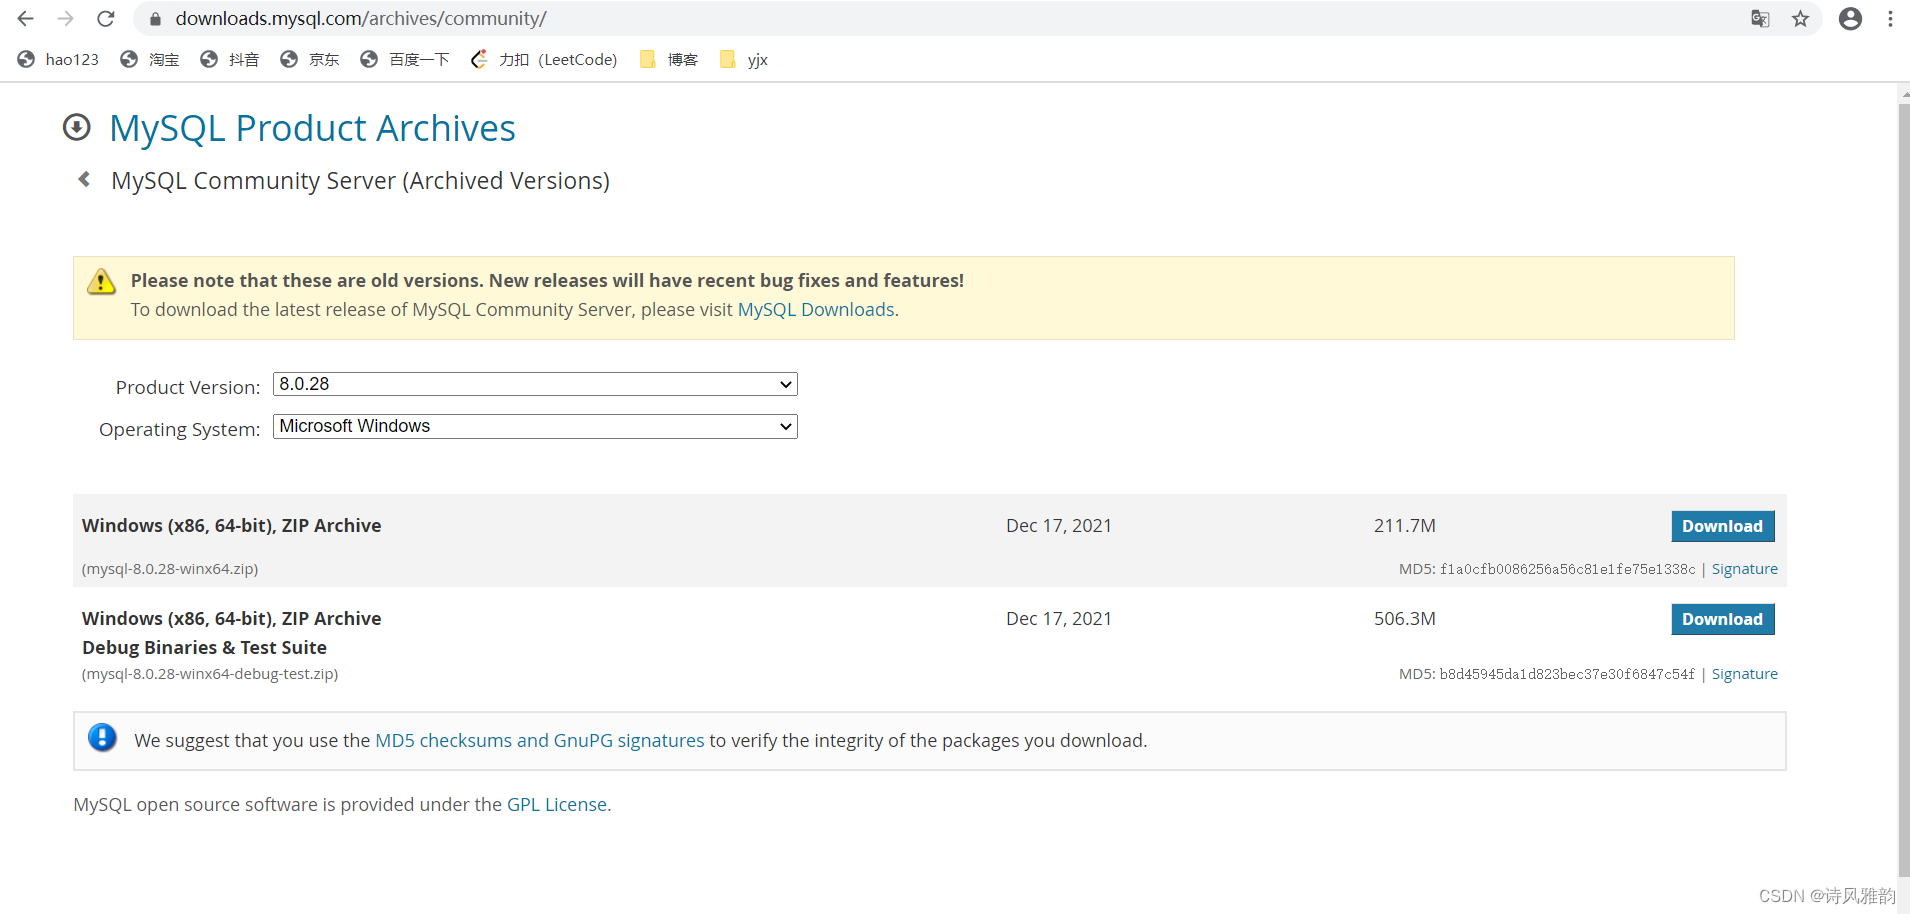Click the blue info exclamation icon
Screen dimensions: 1910x914
[102, 737]
